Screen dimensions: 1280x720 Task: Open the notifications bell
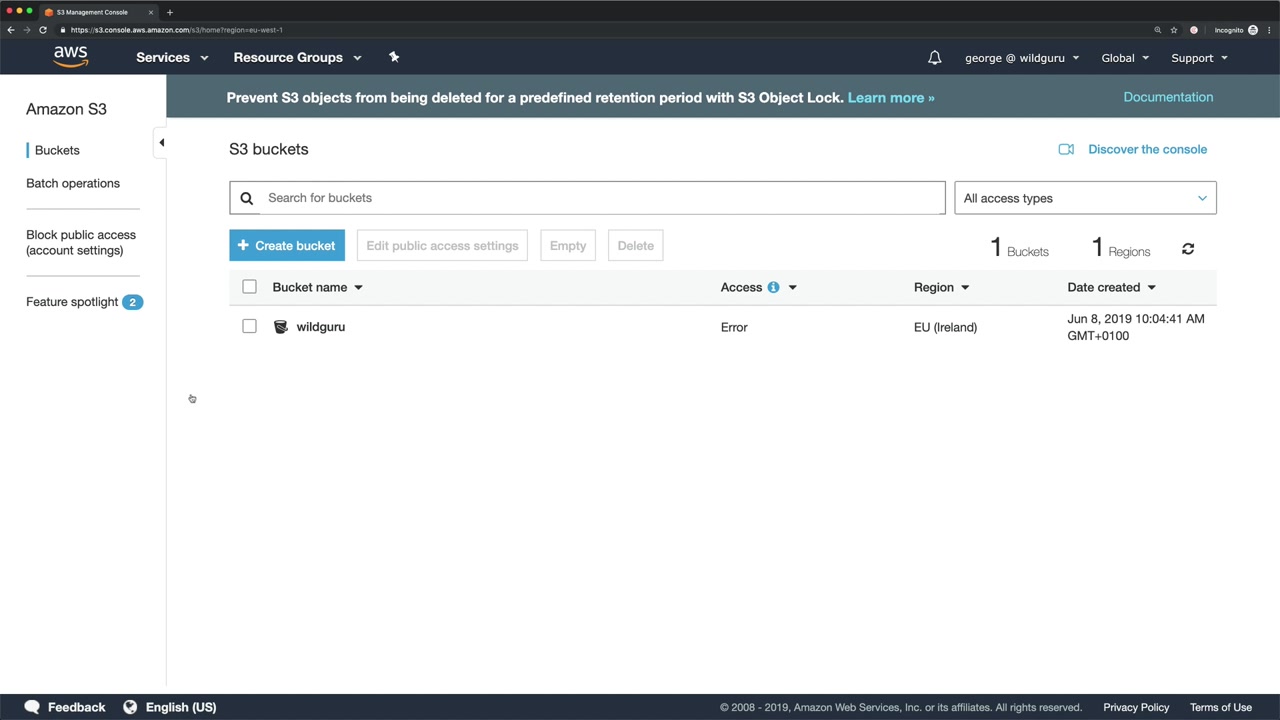pyautogui.click(x=934, y=58)
